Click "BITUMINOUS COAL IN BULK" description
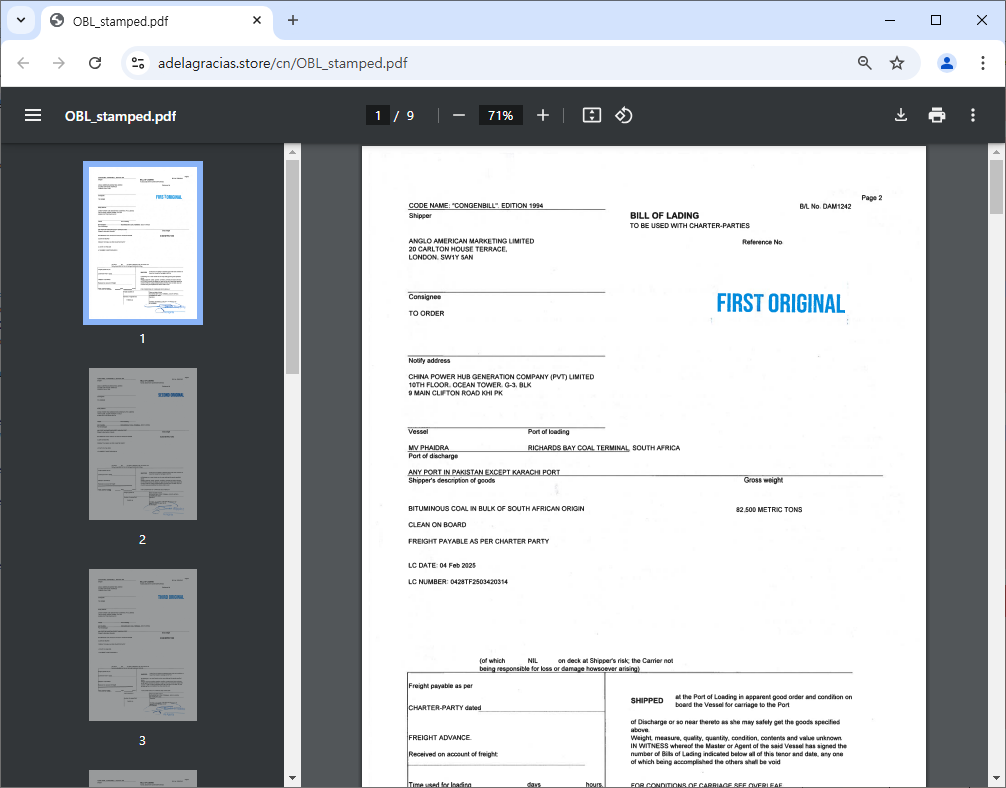Viewport: 1006px width, 788px height. click(x=496, y=509)
